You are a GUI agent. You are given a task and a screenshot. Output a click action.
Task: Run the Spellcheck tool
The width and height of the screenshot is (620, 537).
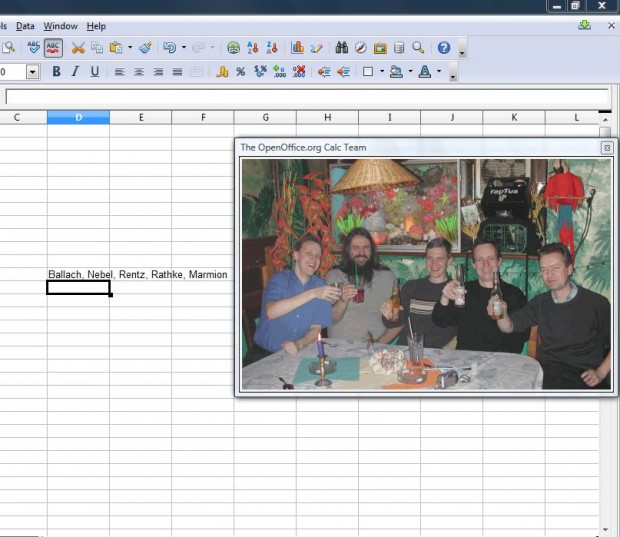point(34,47)
